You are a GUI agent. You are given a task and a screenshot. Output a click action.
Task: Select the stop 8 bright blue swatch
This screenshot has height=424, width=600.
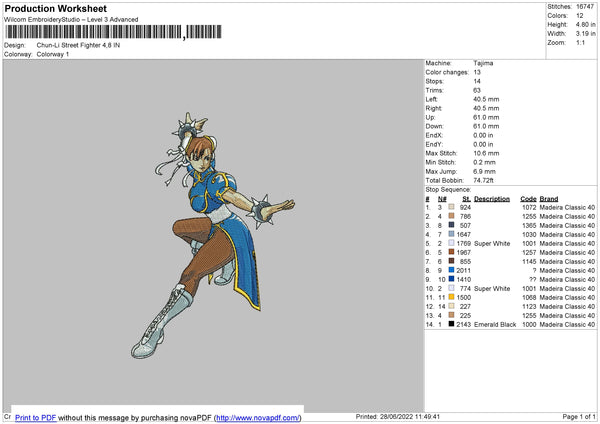tap(452, 270)
